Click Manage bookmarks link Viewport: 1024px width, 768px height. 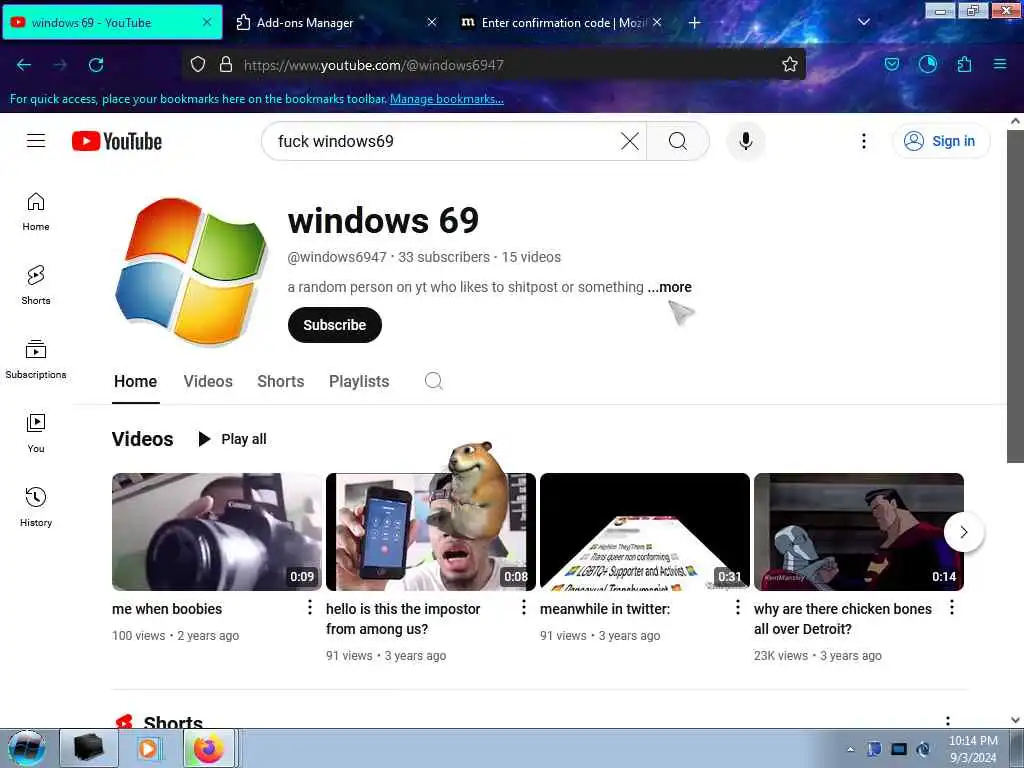point(447,99)
